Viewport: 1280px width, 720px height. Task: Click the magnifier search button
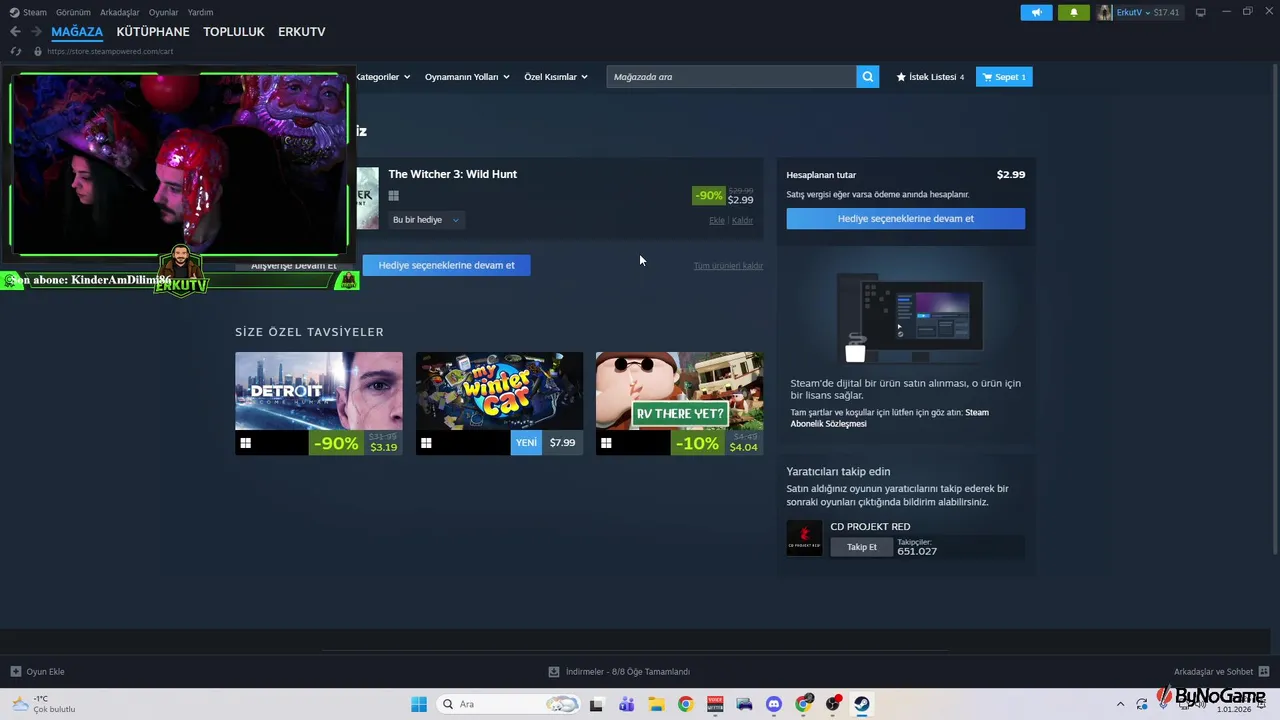(x=868, y=77)
